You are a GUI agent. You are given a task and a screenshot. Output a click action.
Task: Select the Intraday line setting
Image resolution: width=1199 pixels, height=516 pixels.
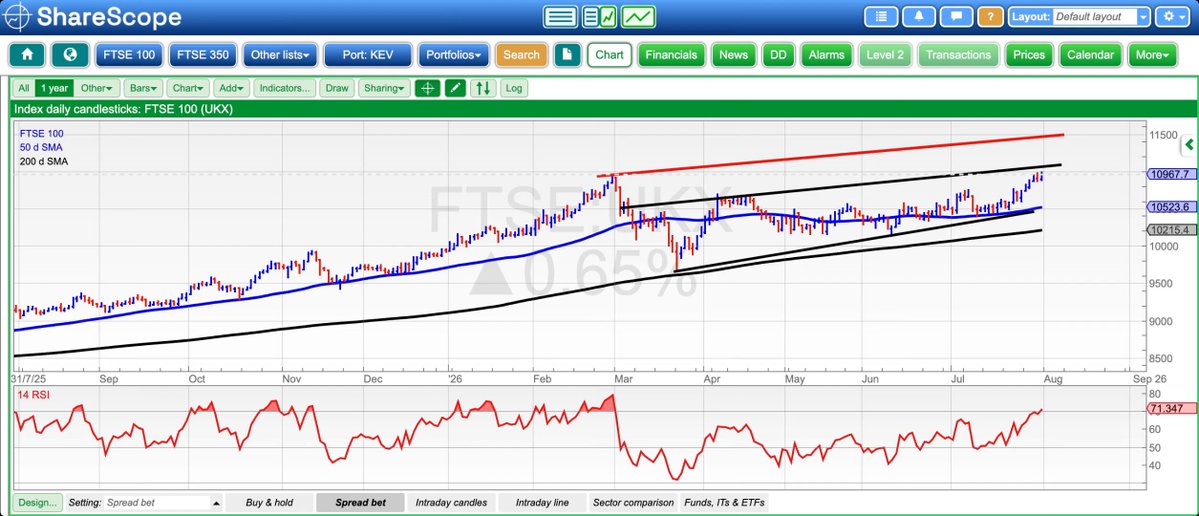pos(542,502)
